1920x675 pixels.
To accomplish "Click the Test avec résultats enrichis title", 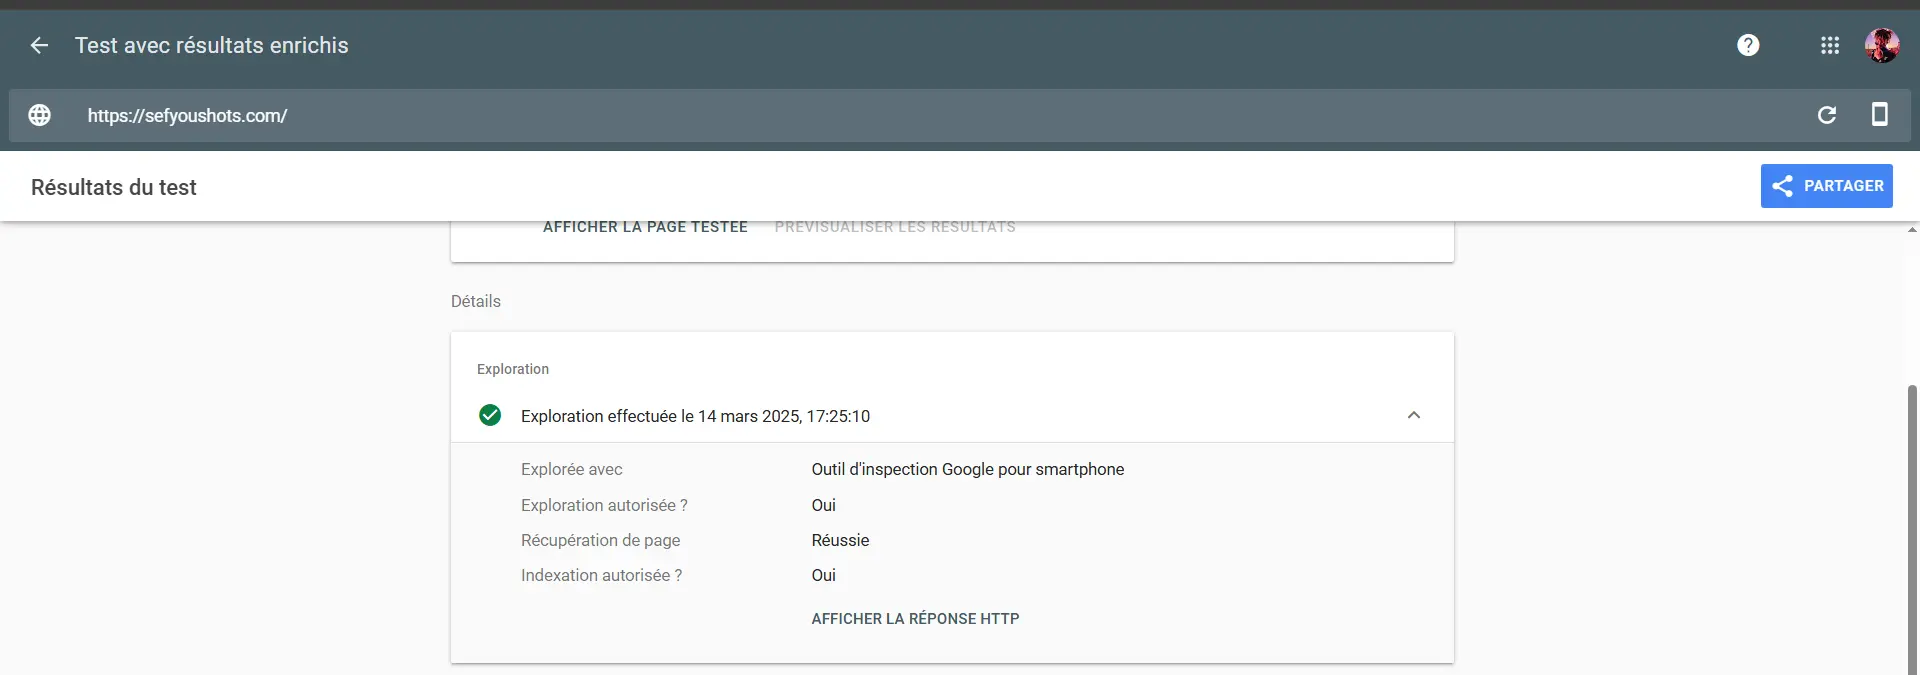I will tap(211, 45).
